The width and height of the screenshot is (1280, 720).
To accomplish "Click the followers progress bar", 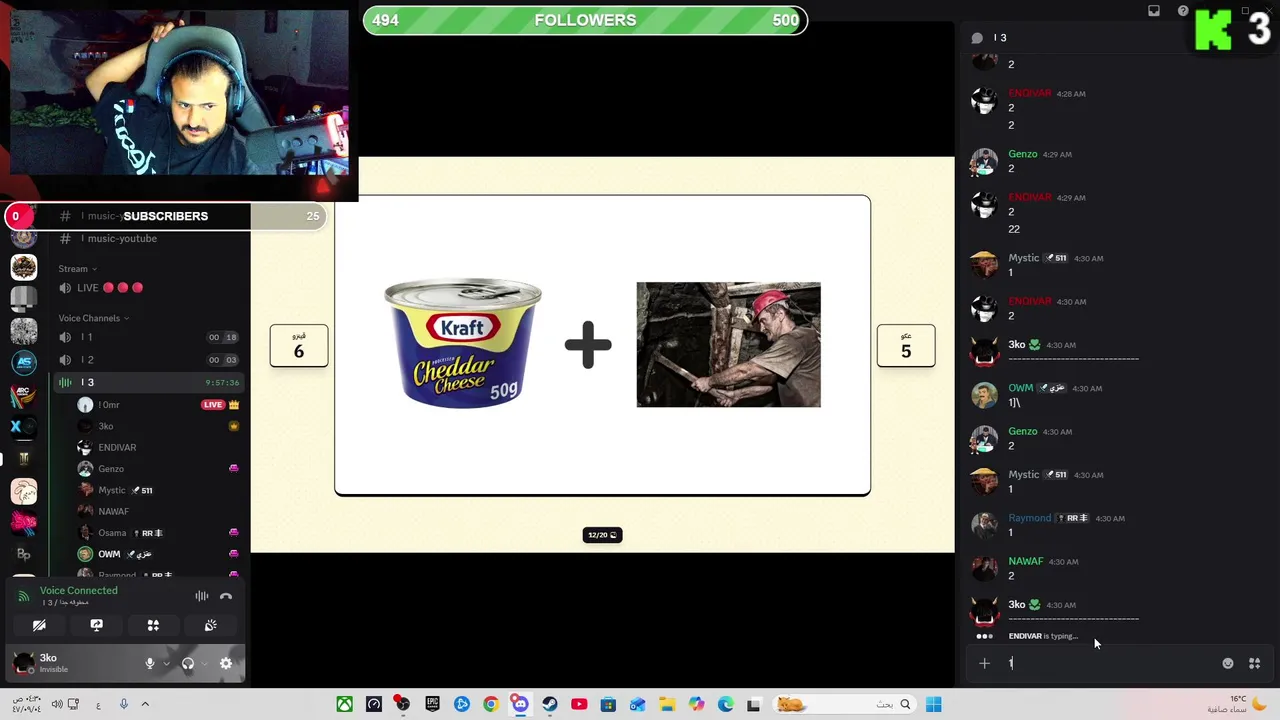I will [x=585, y=20].
